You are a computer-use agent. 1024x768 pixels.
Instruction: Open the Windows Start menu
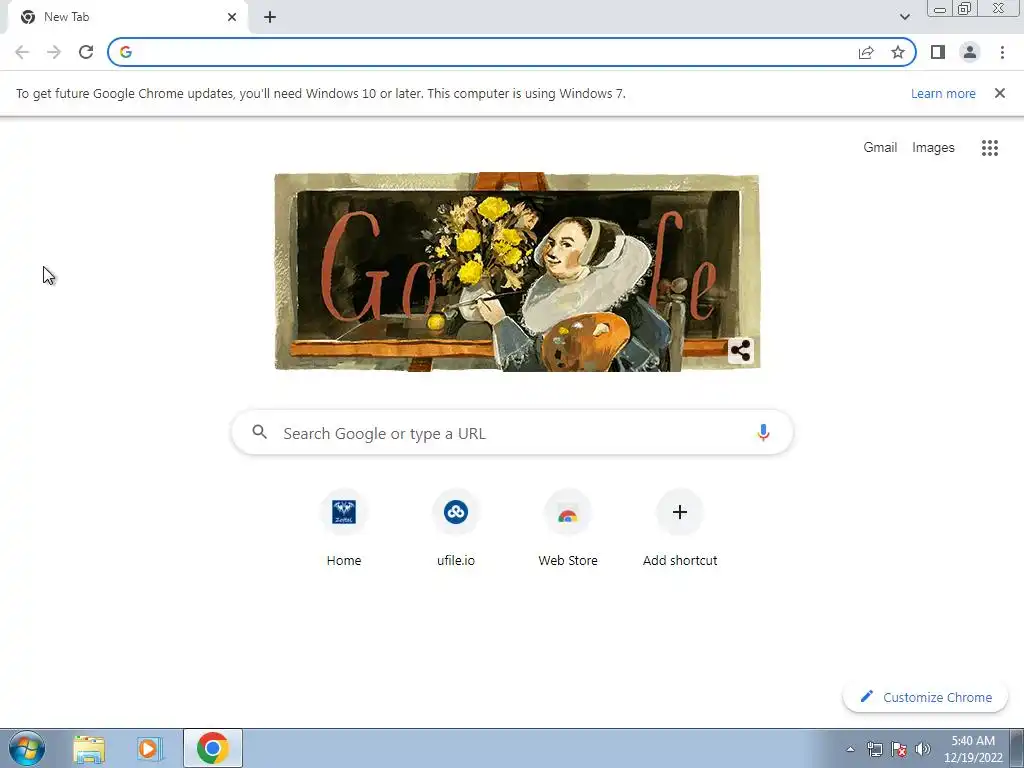pyautogui.click(x=27, y=749)
